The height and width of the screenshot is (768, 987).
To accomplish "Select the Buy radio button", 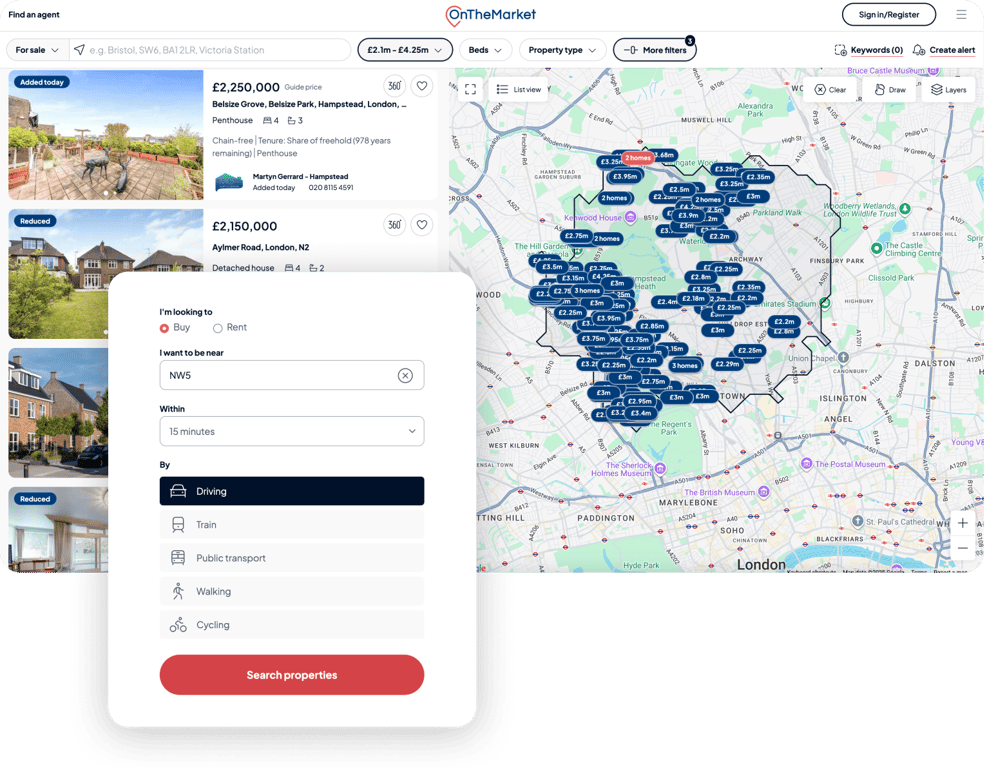I will [x=164, y=327].
